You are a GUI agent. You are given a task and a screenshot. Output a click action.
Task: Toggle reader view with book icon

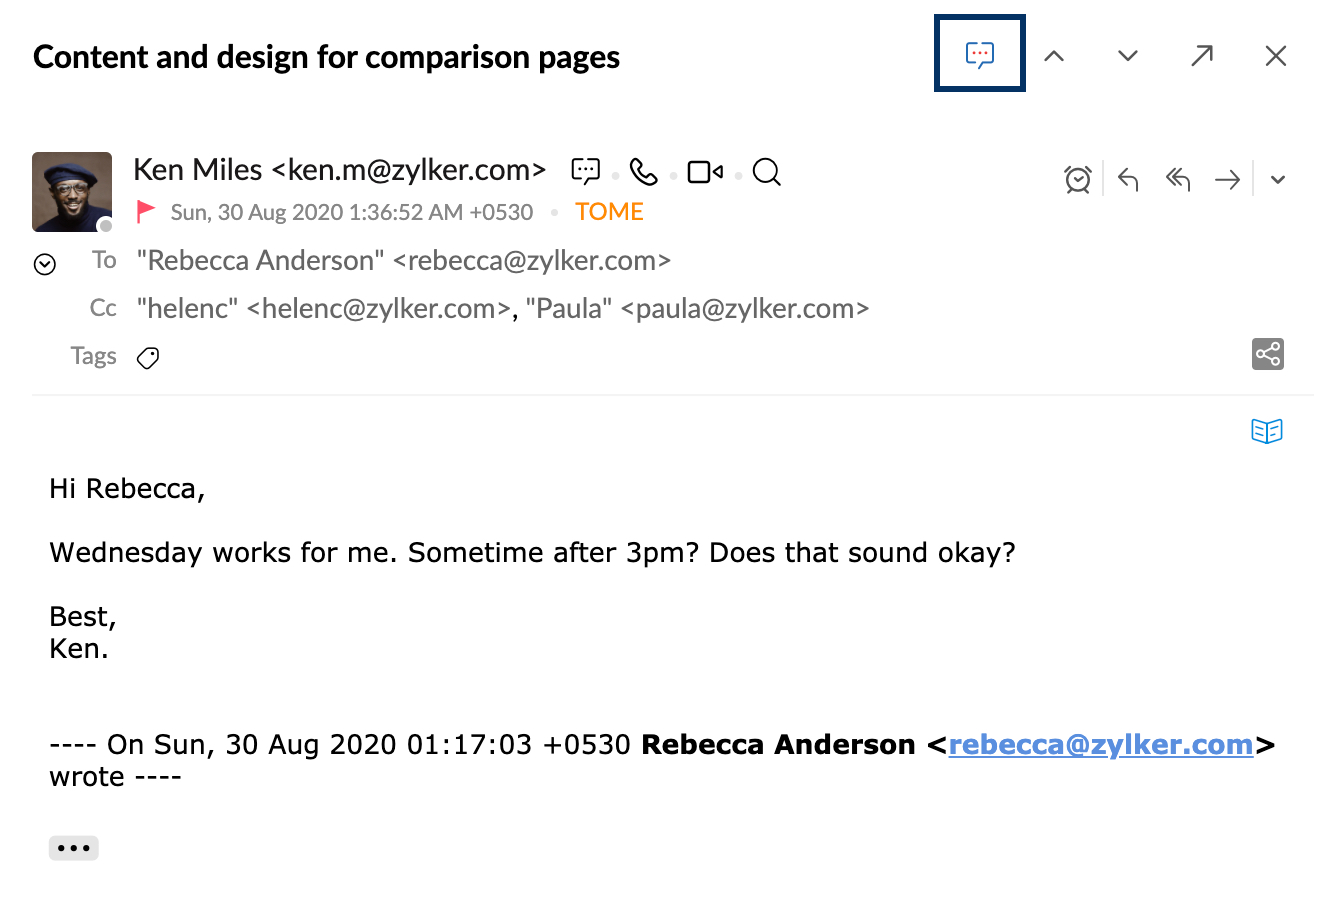point(1267,431)
